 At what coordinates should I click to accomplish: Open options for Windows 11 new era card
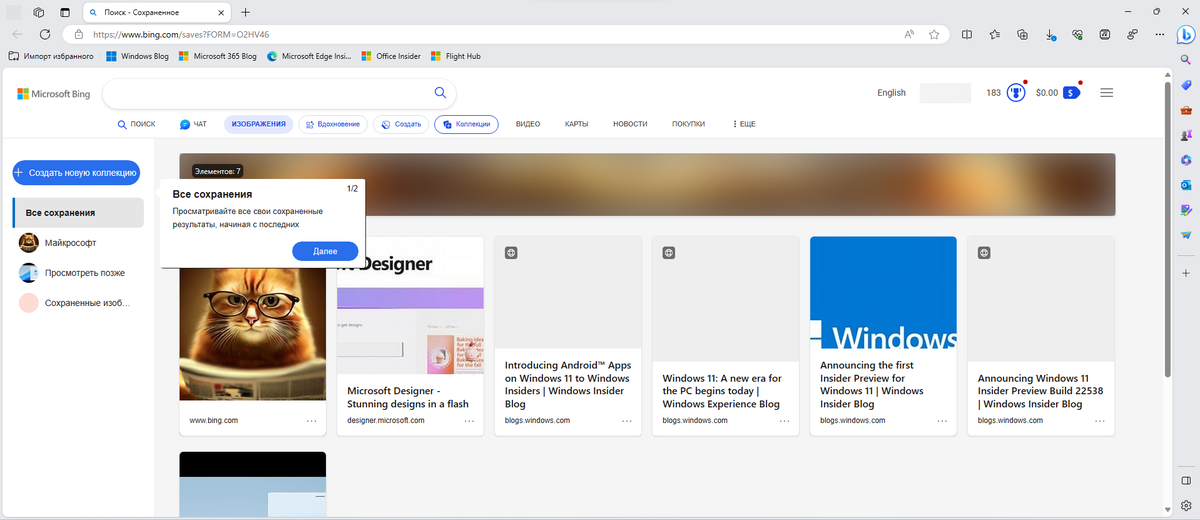tap(784, 421)
